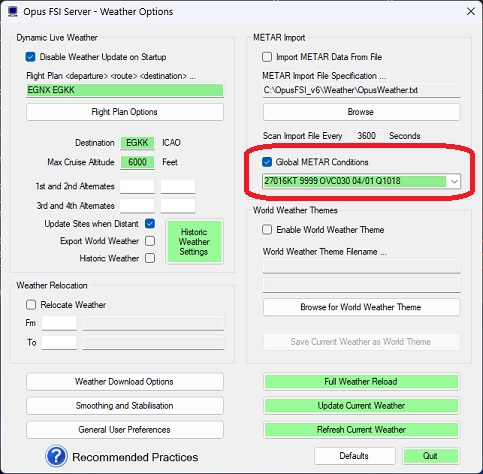483x474 pixels.
Task: Enable Historic Weather checkbox
Action: tap(150, 258)
